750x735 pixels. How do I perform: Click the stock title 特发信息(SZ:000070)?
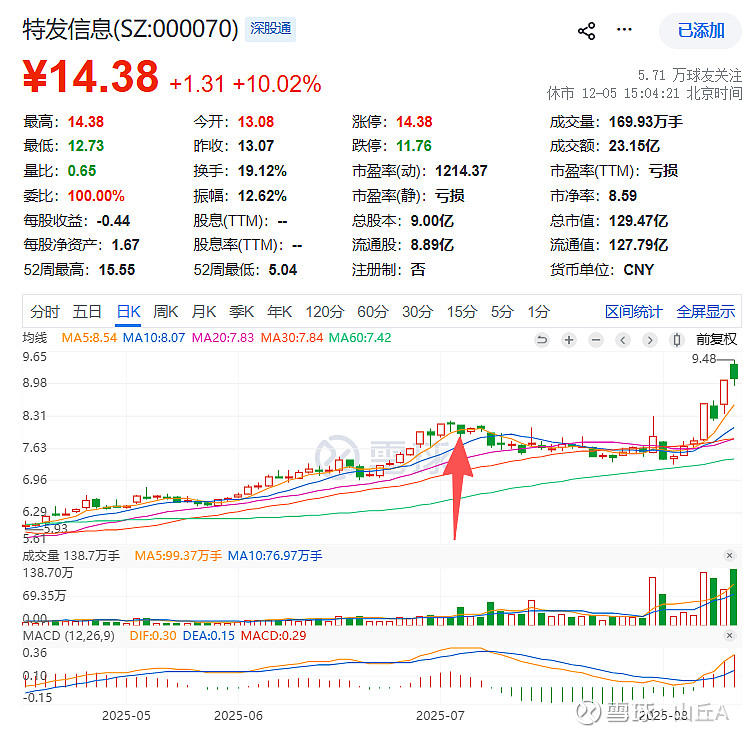pos(131,29)
